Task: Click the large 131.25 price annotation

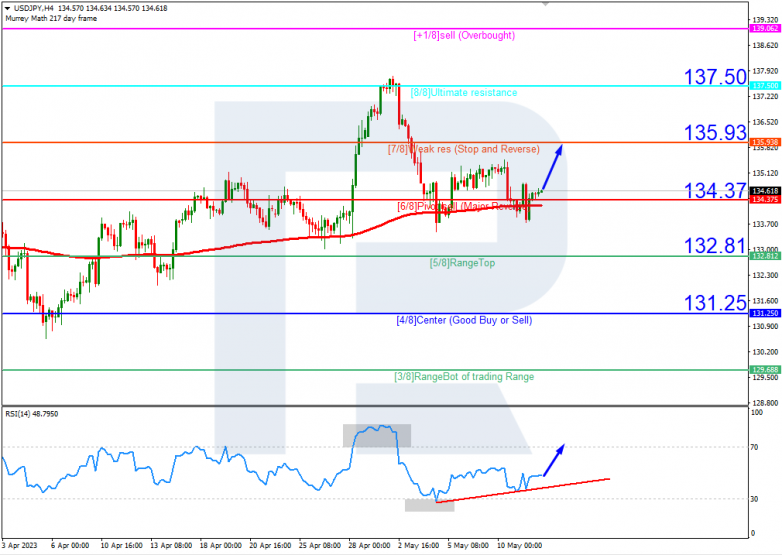Action: (715, 303)
